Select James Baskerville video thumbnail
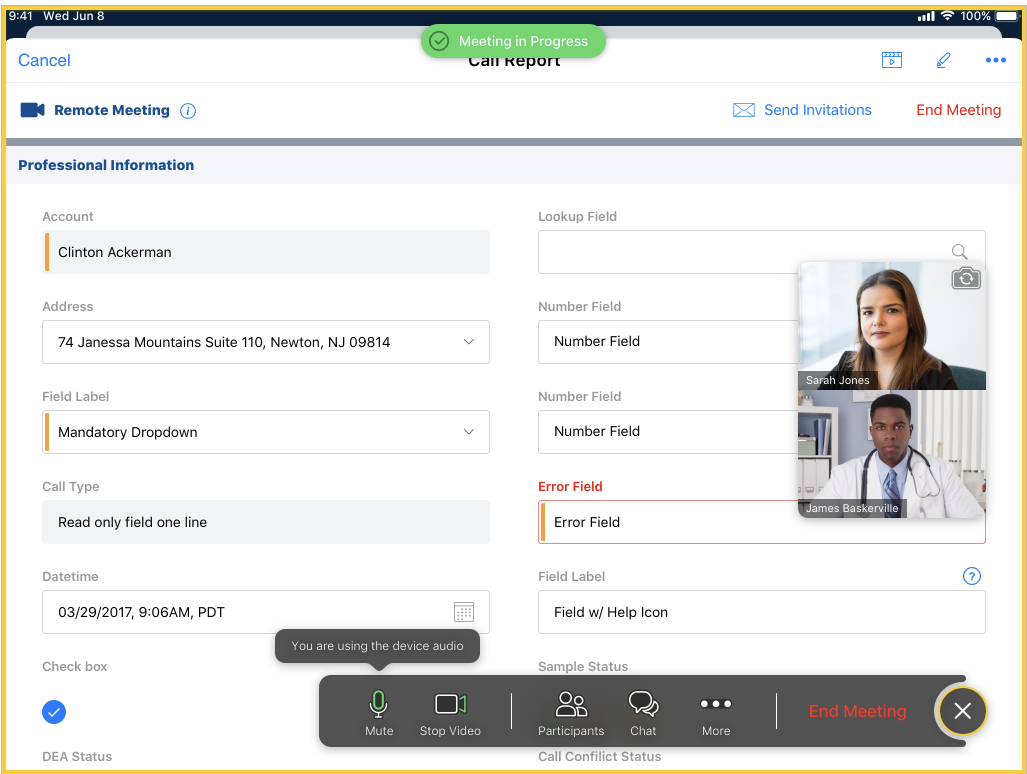The width and height of the screenshot is (1027, 774). 891,454
